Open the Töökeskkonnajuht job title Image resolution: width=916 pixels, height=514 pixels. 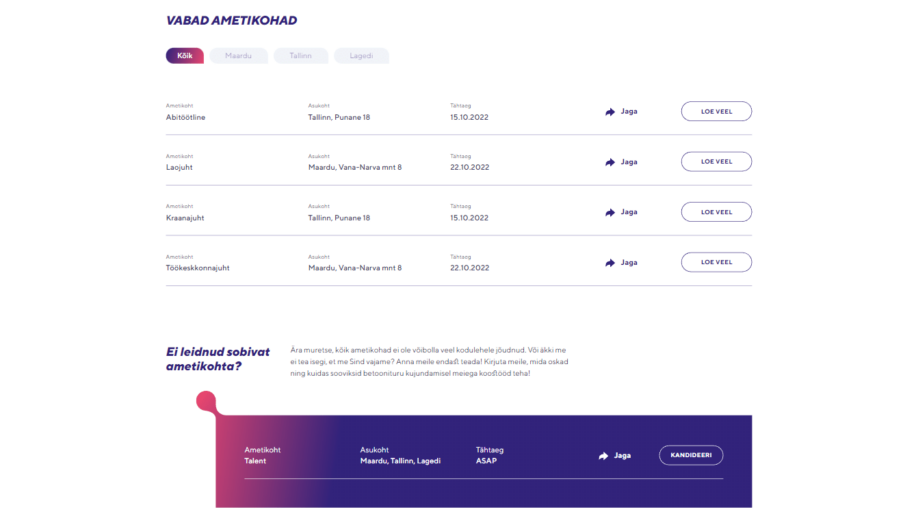click(198, 268)
